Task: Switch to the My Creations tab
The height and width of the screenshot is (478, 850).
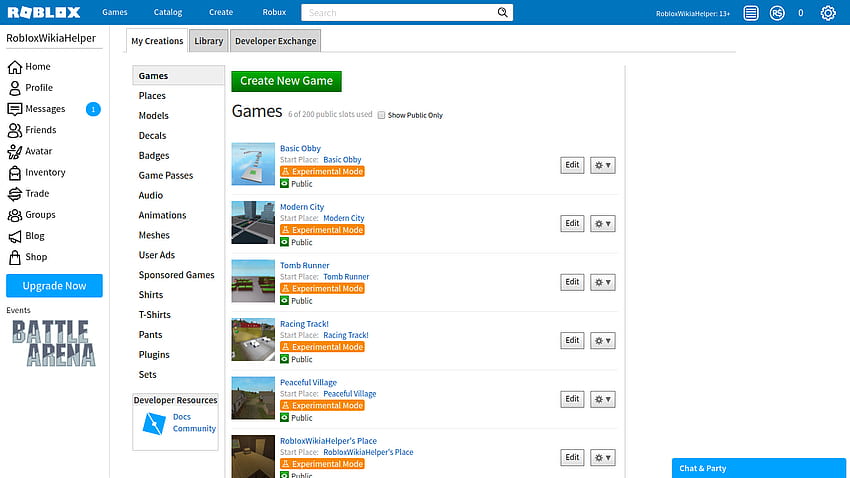Action: click(x=157, y=41)
